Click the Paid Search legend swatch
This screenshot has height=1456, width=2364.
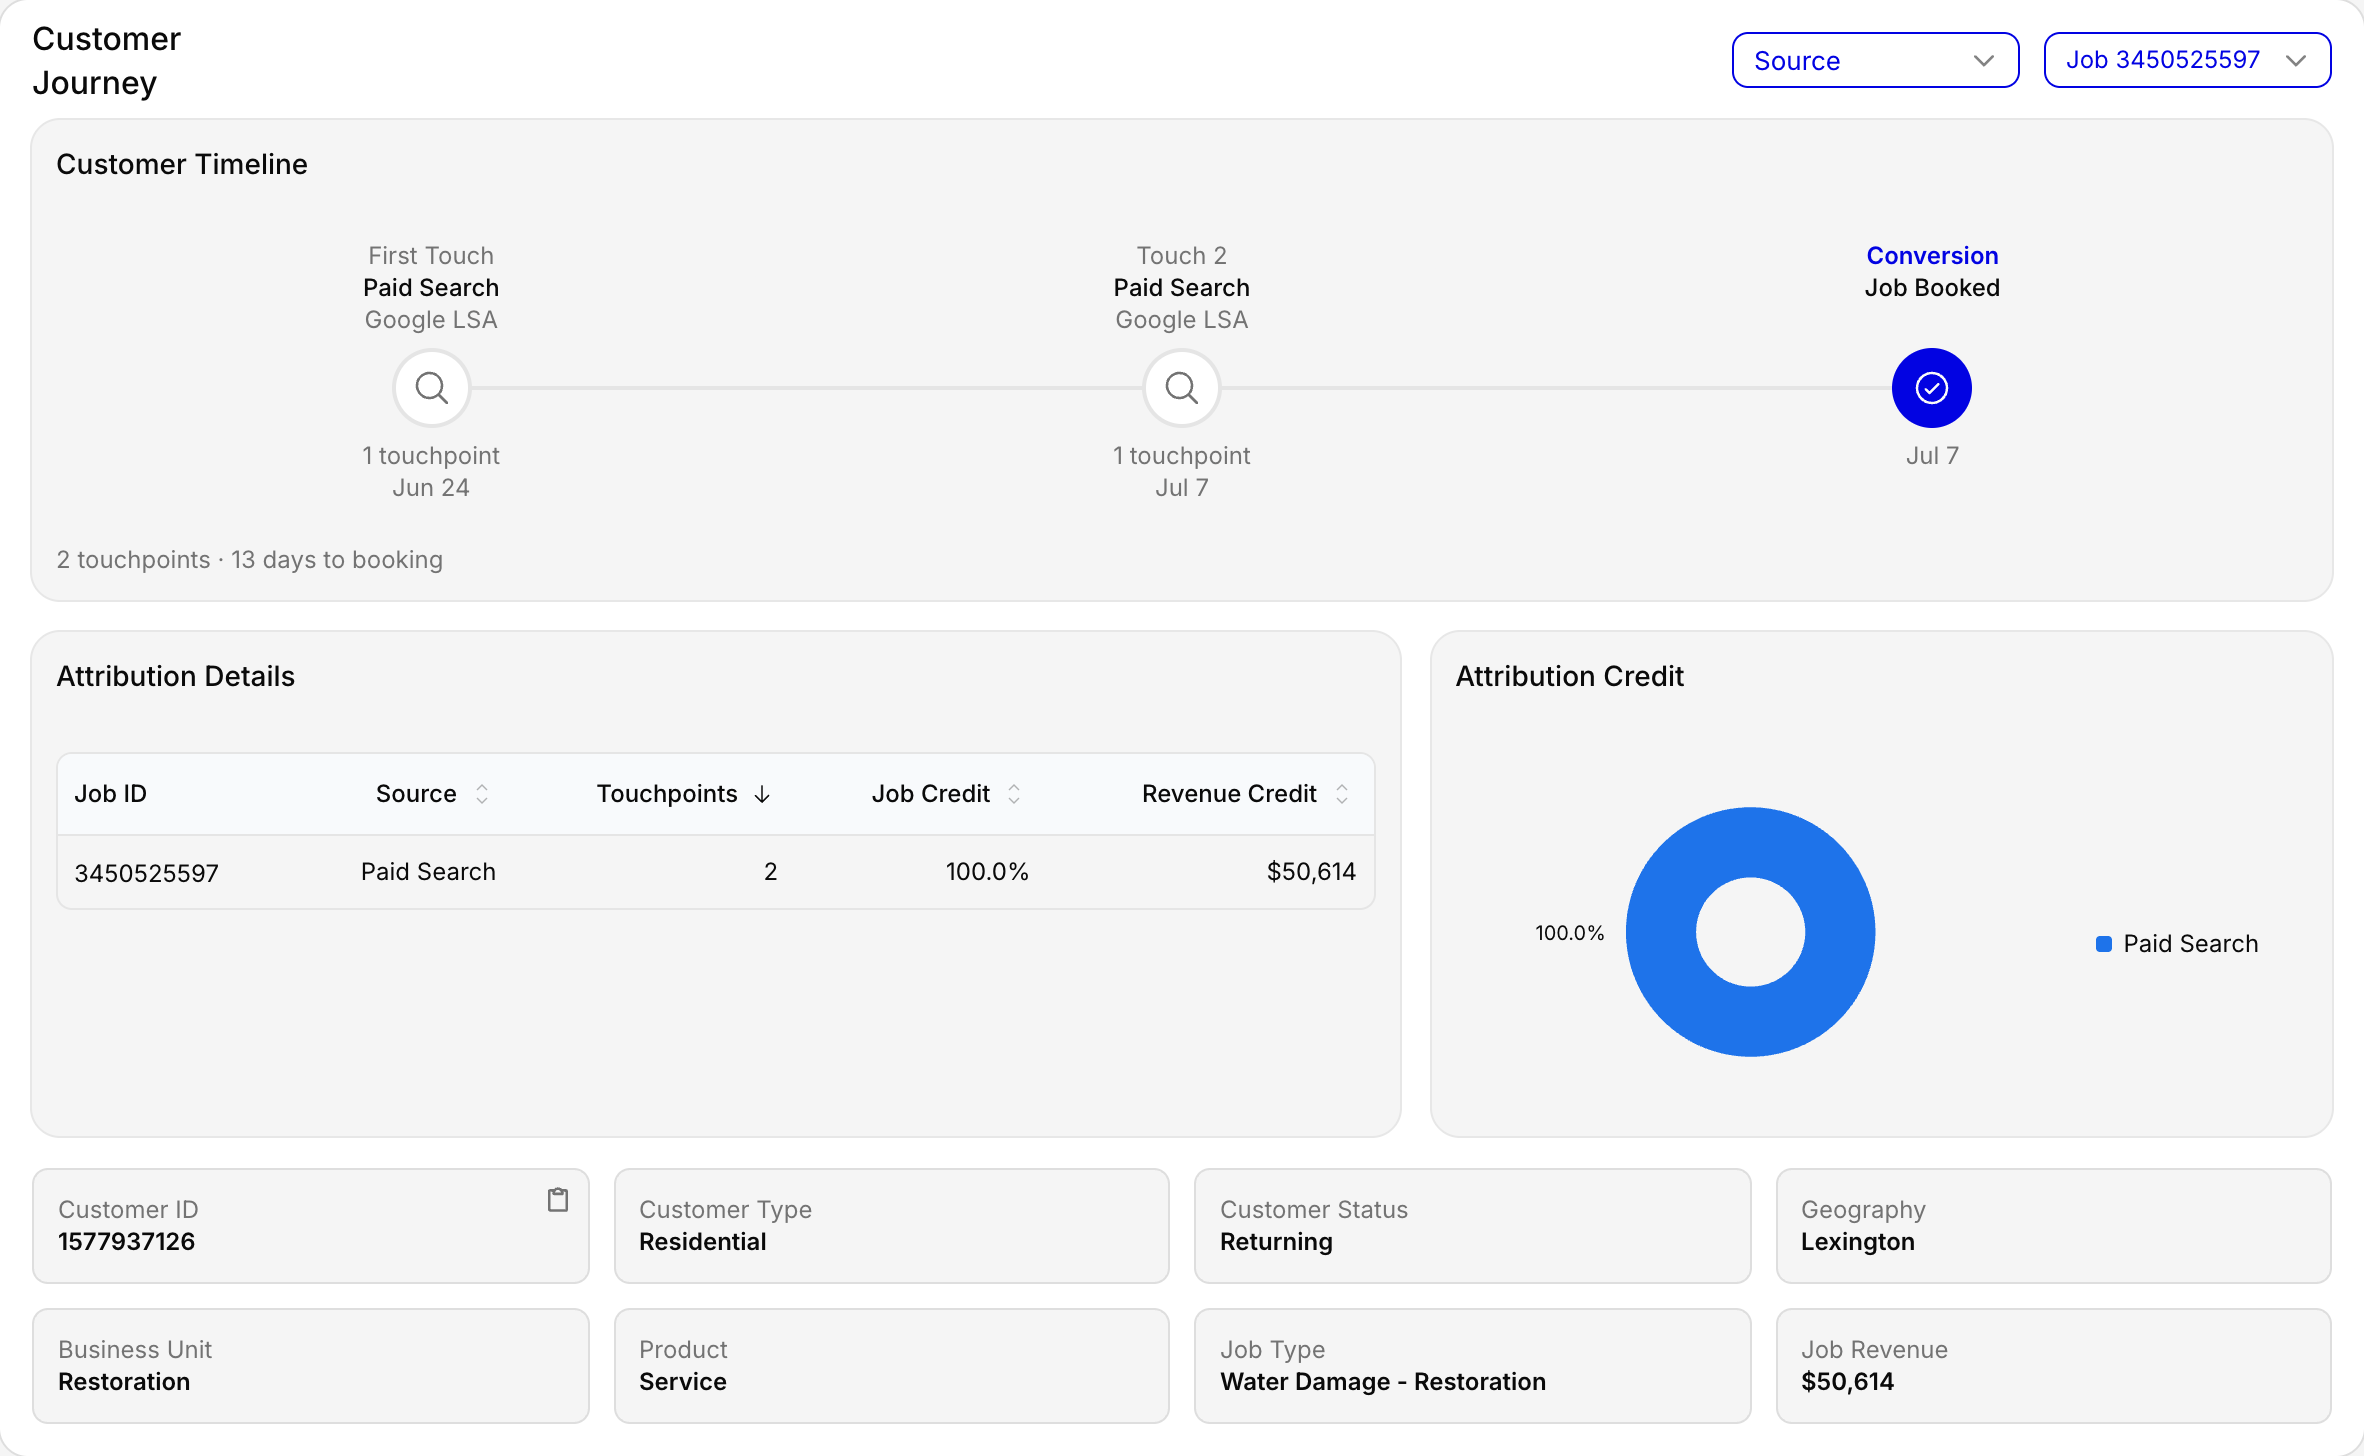point(2104,944)
